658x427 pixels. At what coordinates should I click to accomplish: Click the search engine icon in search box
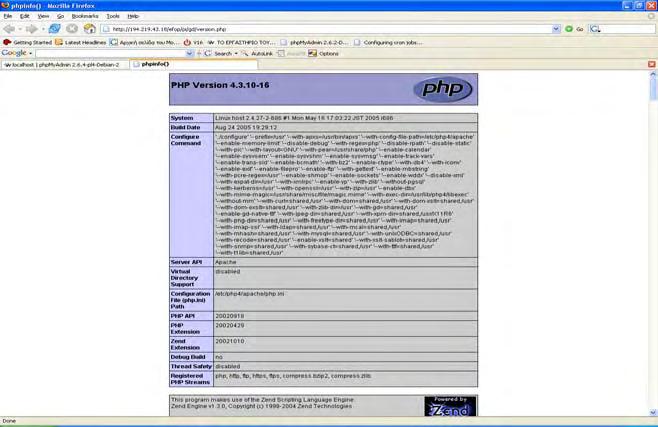(x=595, y=29)
